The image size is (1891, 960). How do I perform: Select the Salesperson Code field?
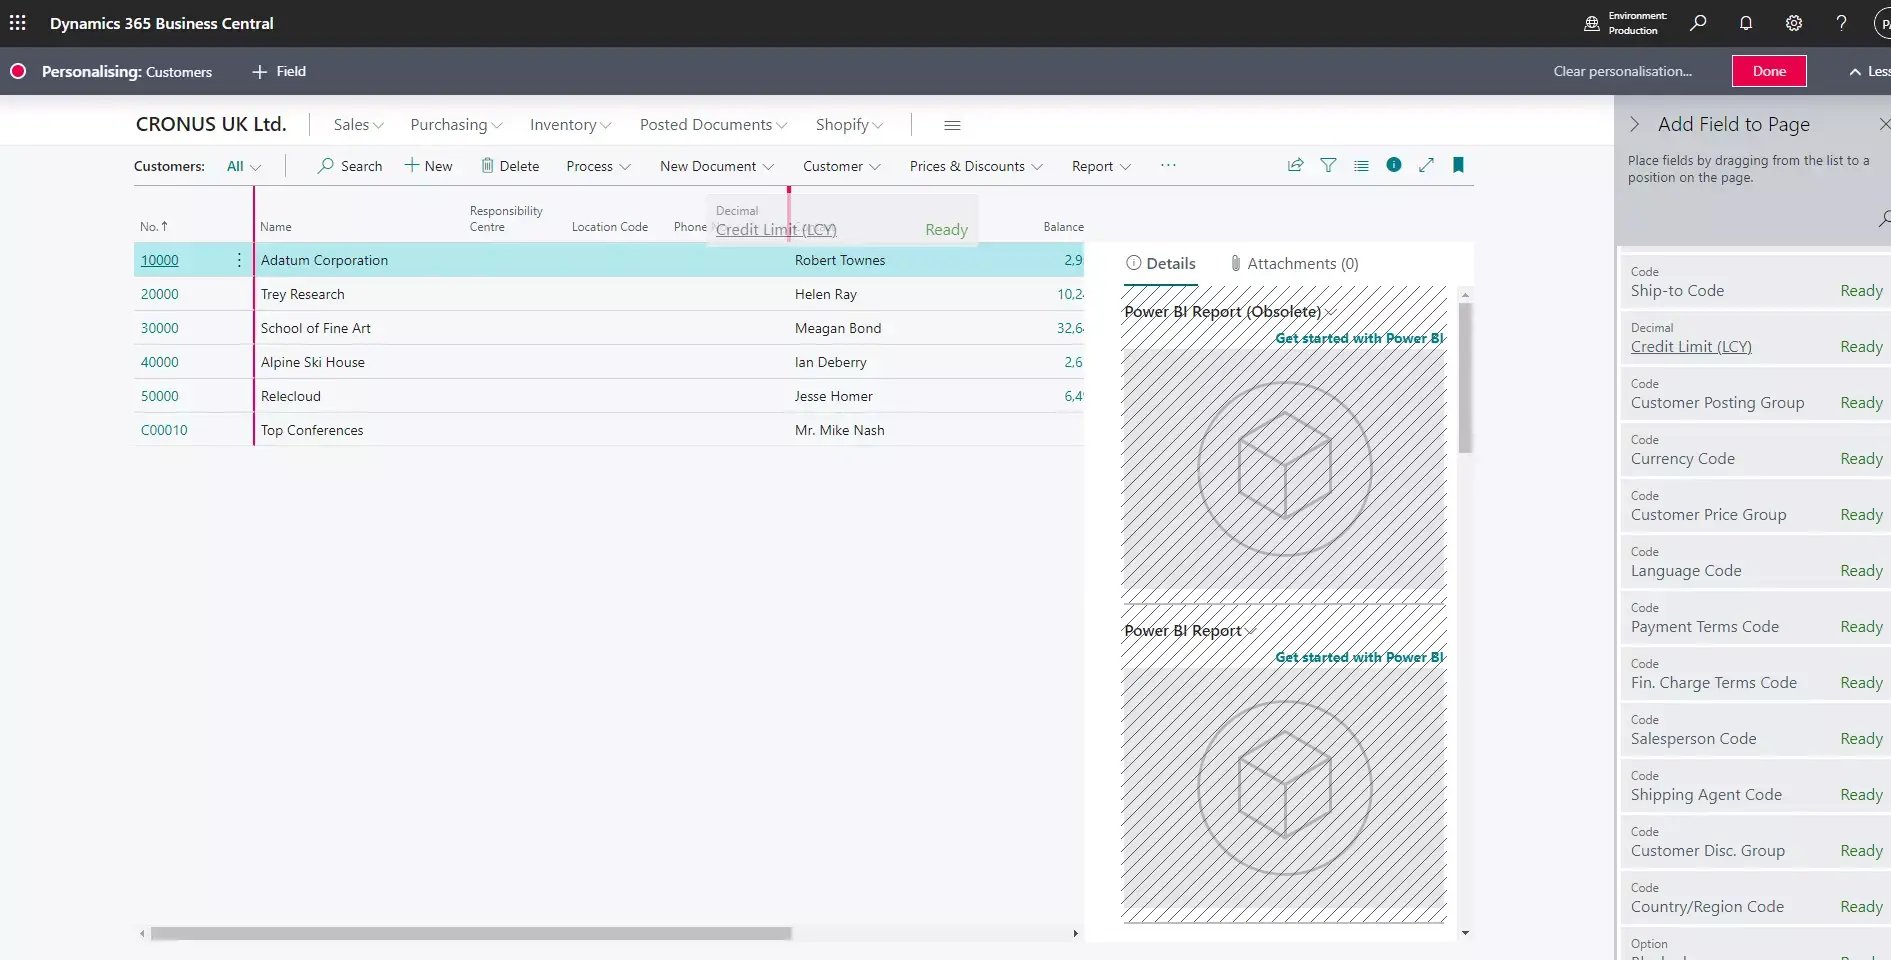[1754, 731]
